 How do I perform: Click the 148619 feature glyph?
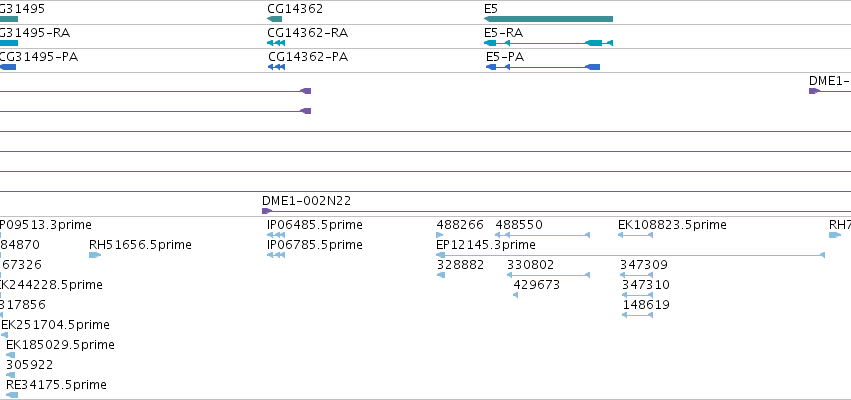click(637, 315)
